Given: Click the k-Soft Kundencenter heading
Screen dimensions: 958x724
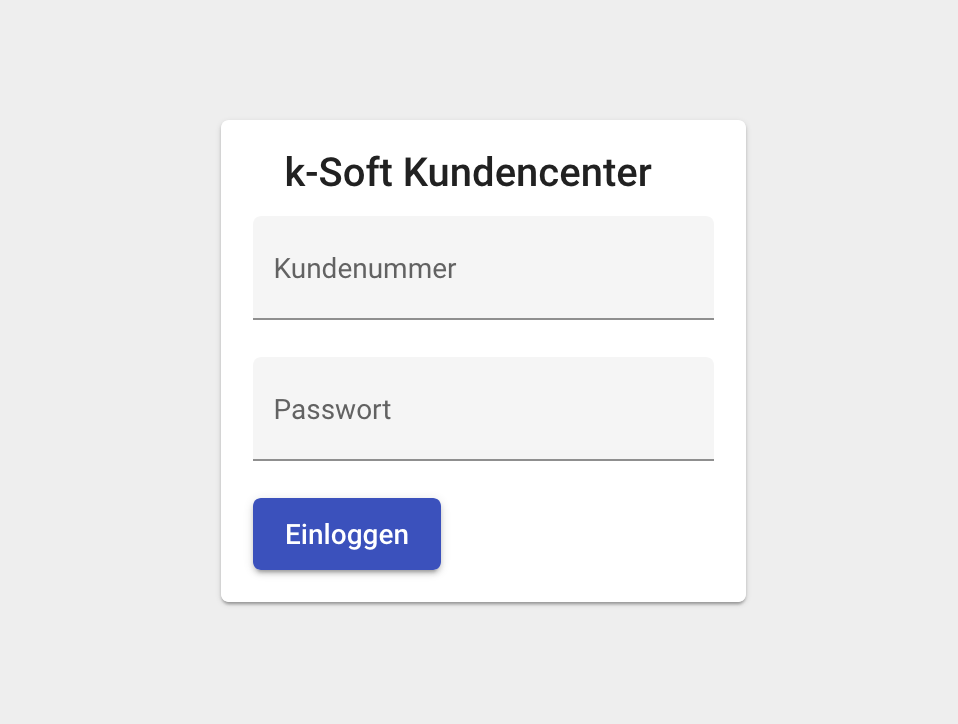Looking at the screenshot, I should coord(468,173).
